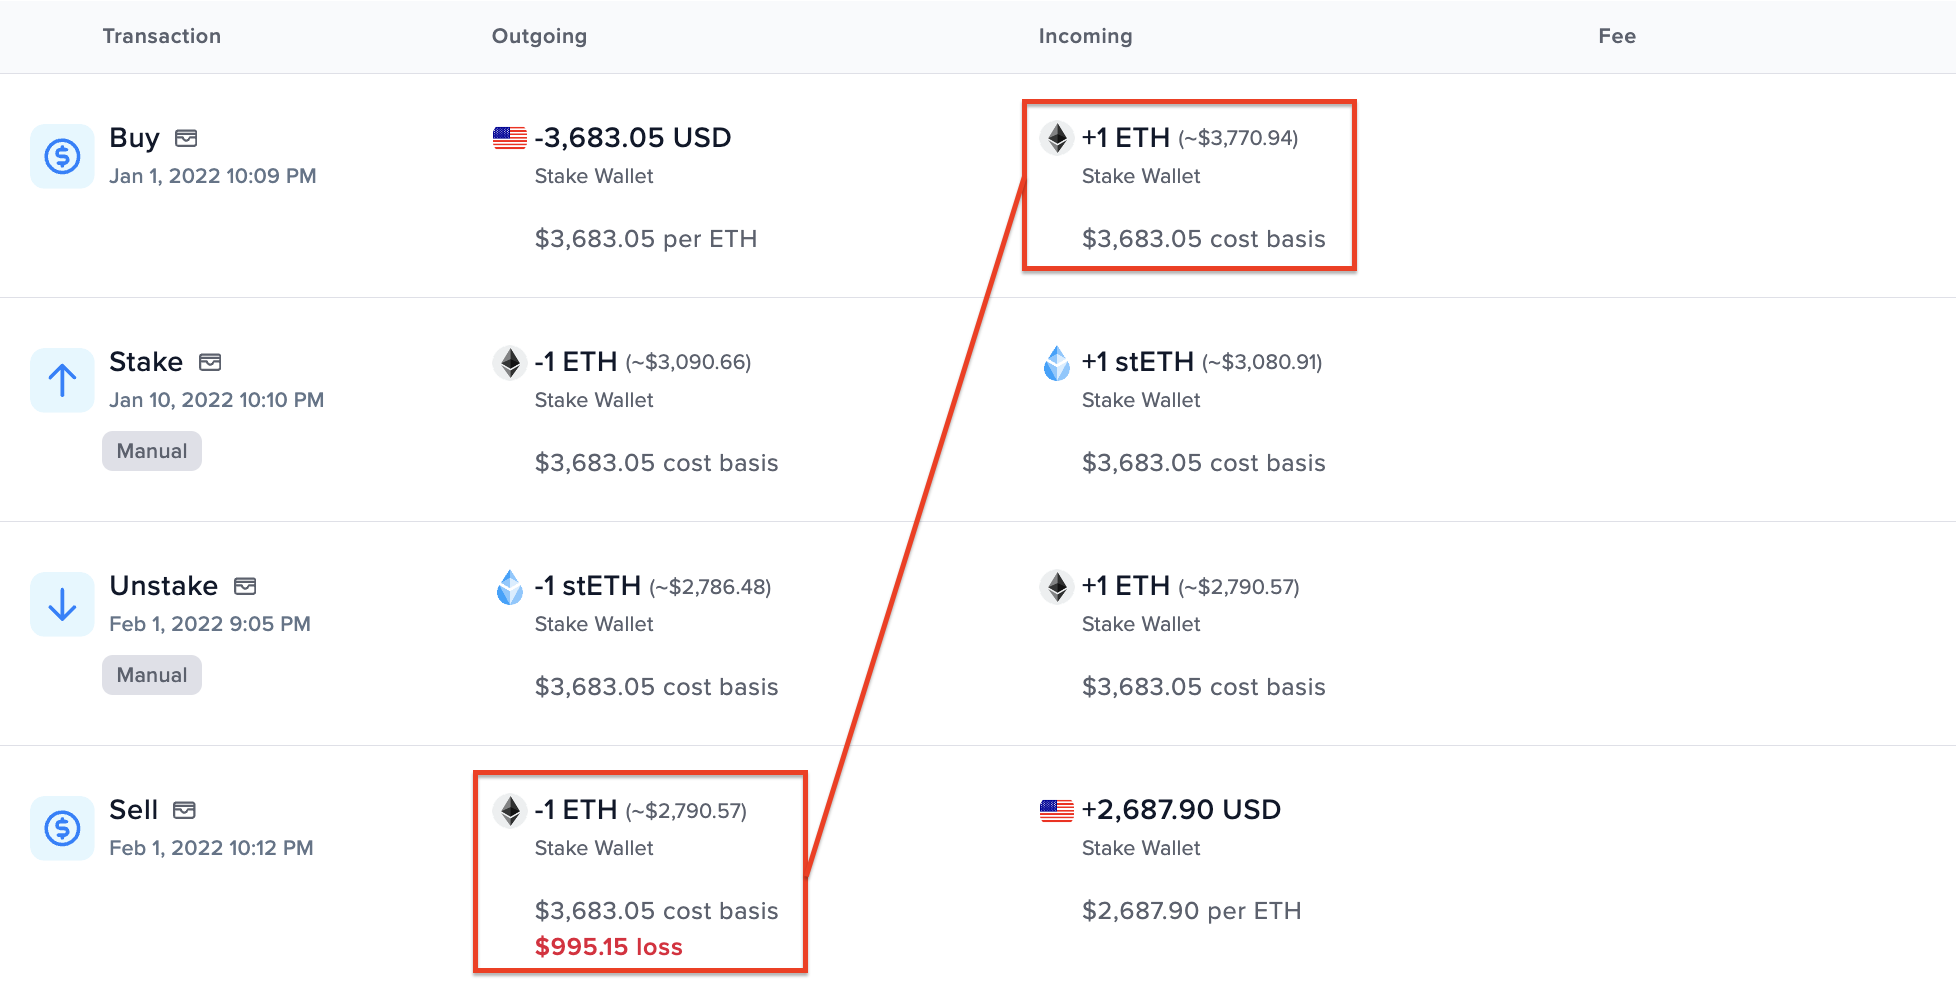Click the card icon beside Sell
Screen dimensions: 1956x996
click(185, 810)
